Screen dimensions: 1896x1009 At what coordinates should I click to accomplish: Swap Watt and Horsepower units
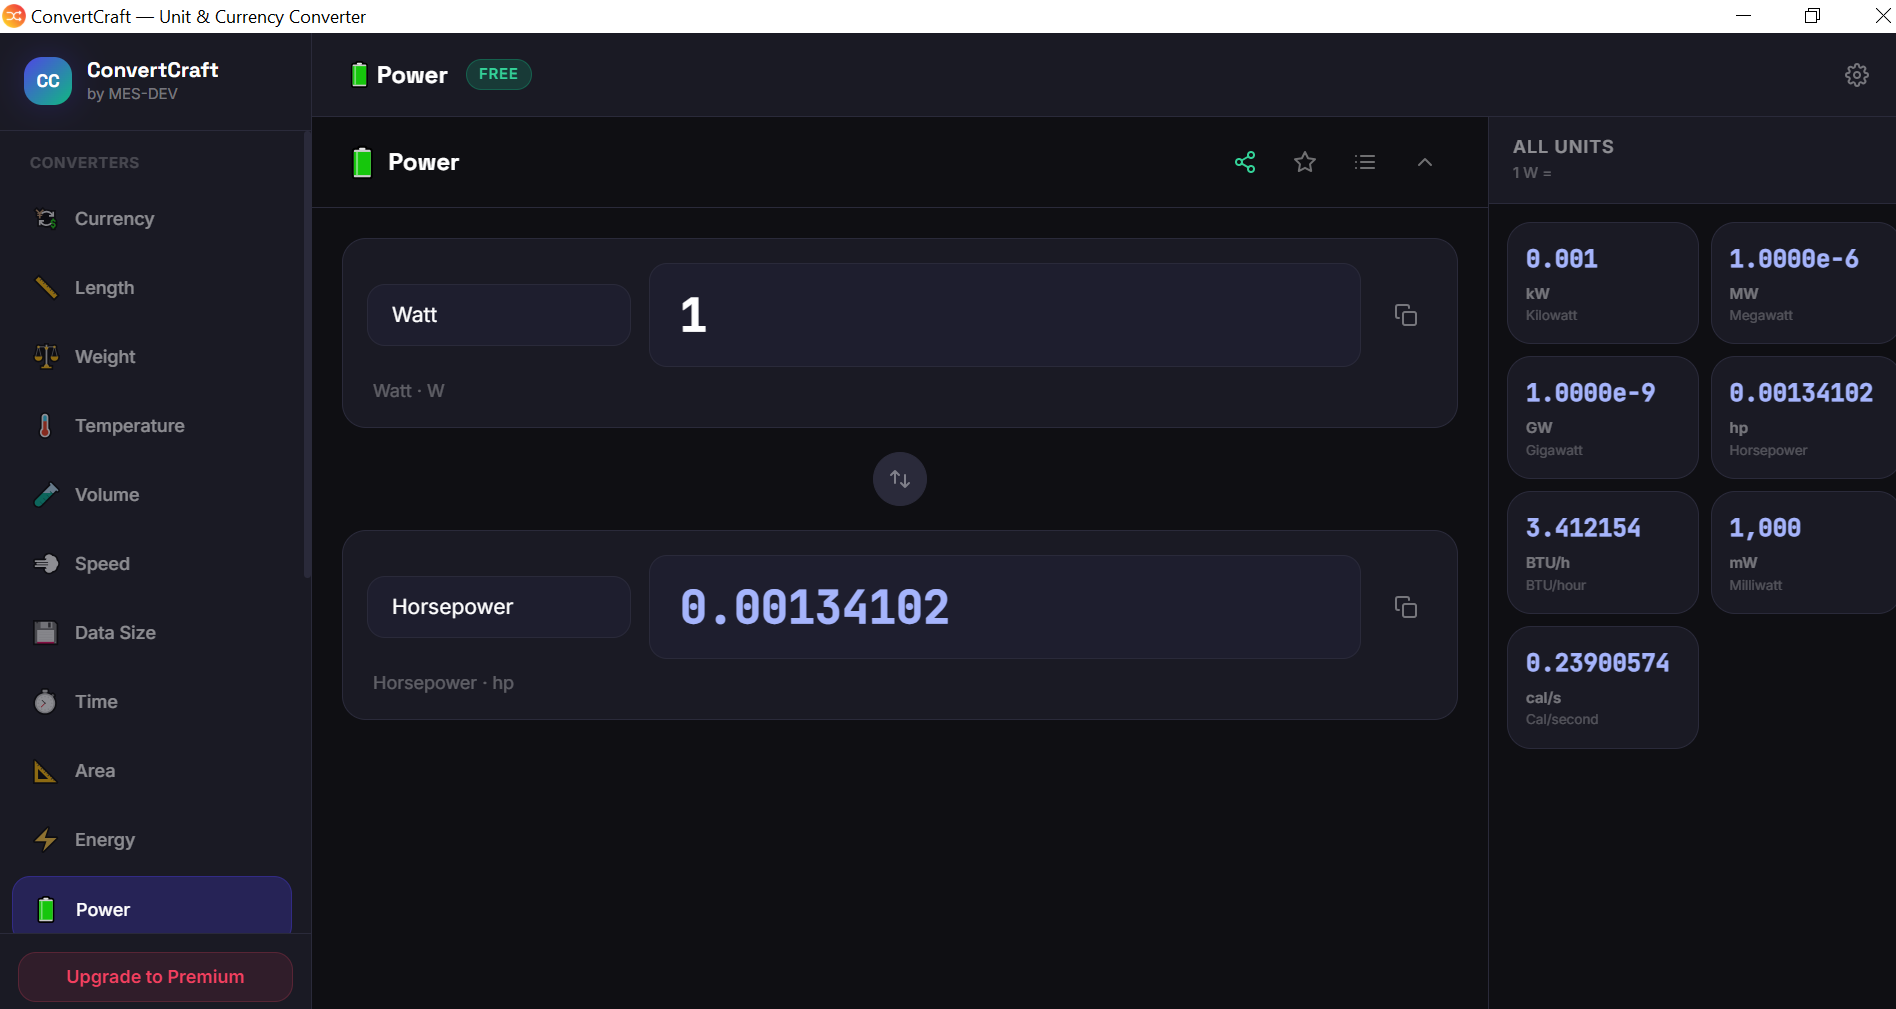click(900, 479)
